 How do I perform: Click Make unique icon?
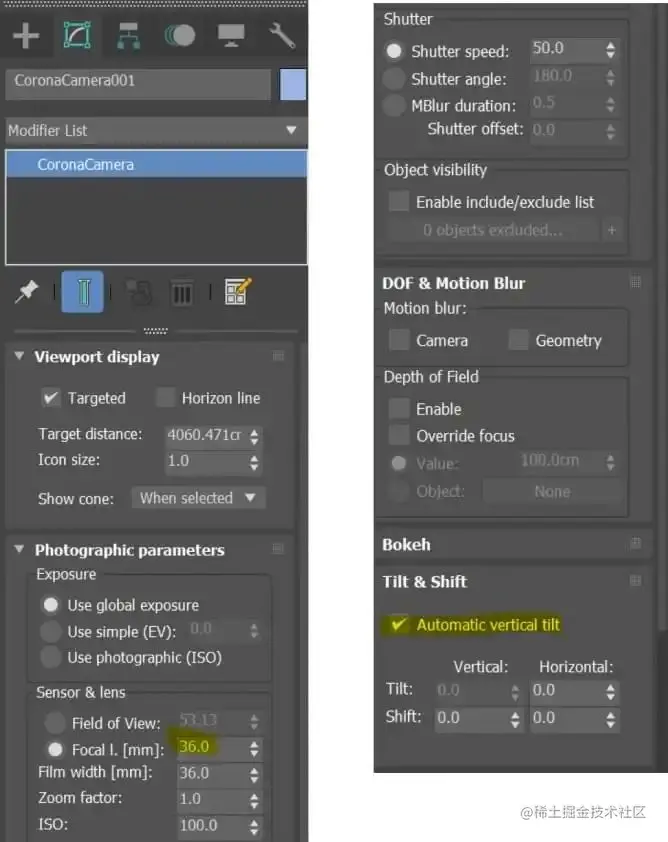pos(139,293)
